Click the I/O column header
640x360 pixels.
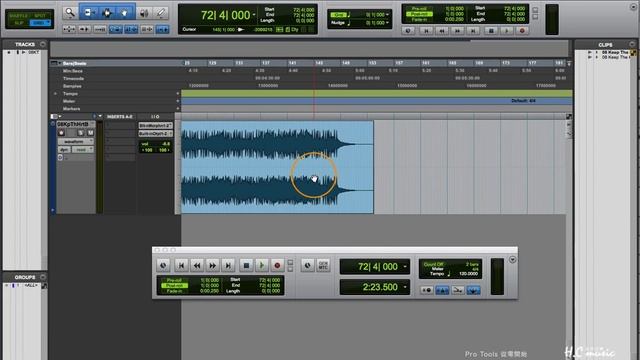[155, 117]
